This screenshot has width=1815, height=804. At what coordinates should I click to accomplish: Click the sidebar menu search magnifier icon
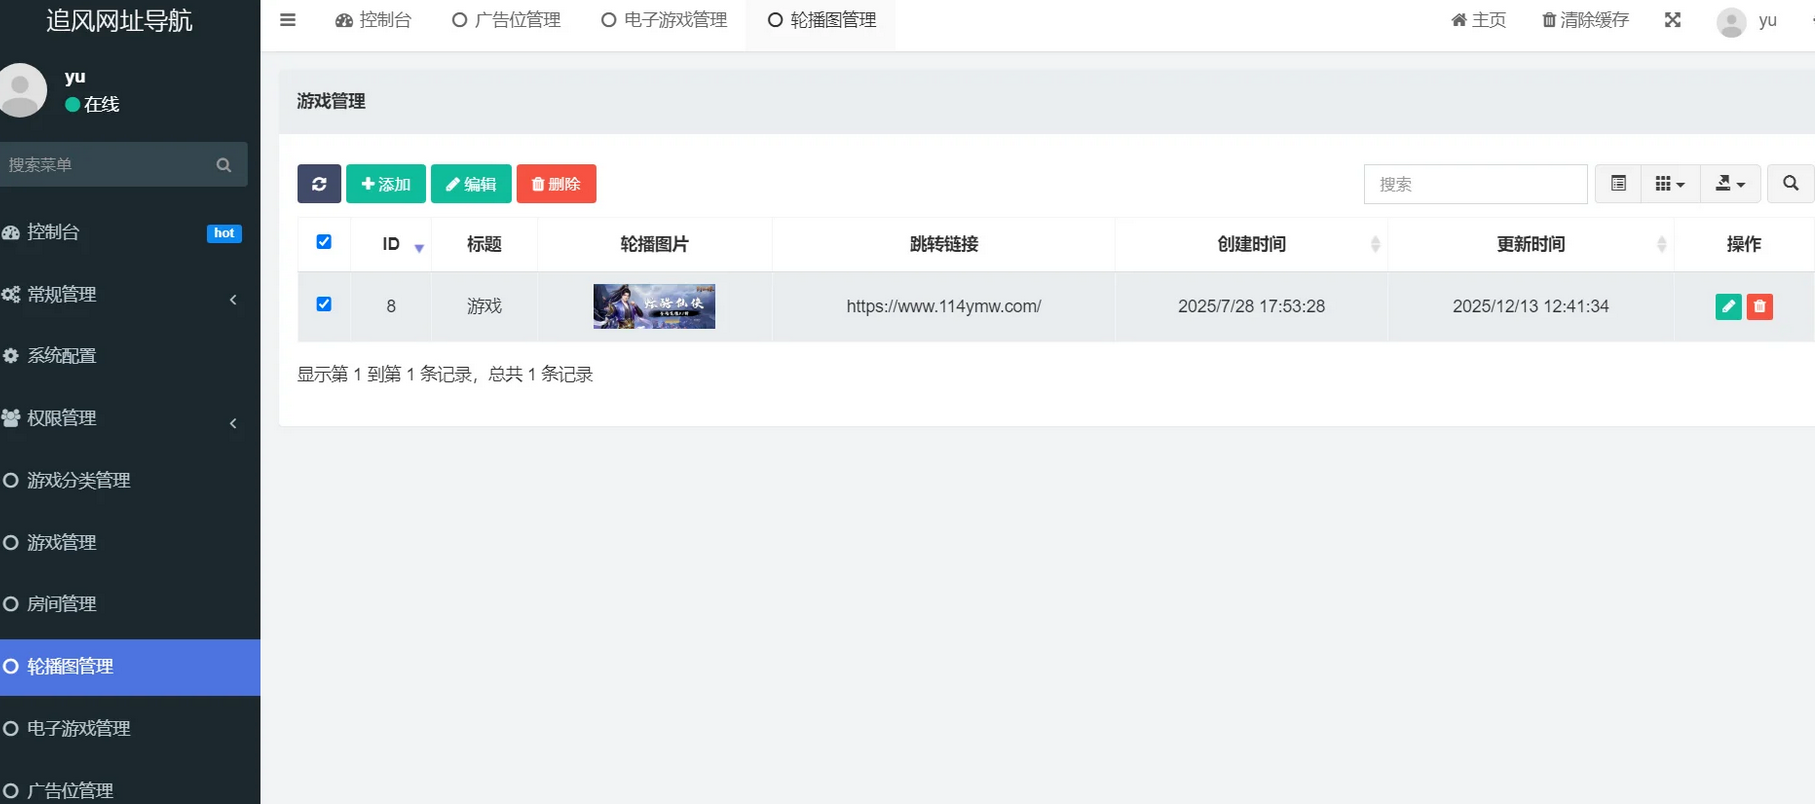[224, 165]
